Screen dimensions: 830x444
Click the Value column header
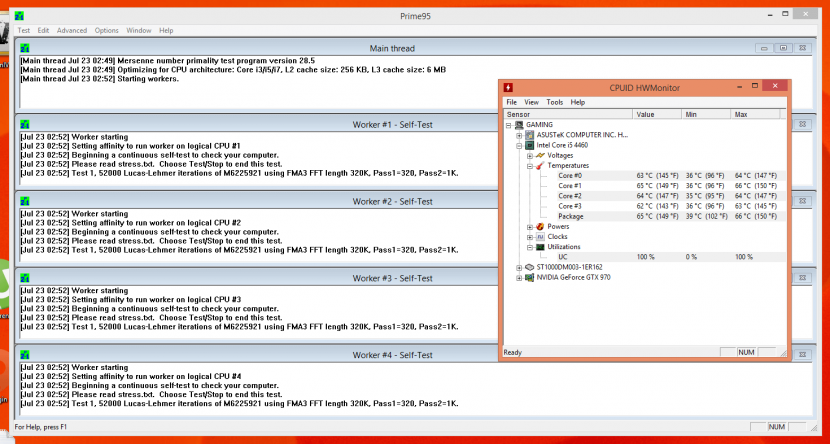pyautogui.click(x=657, y=114)
